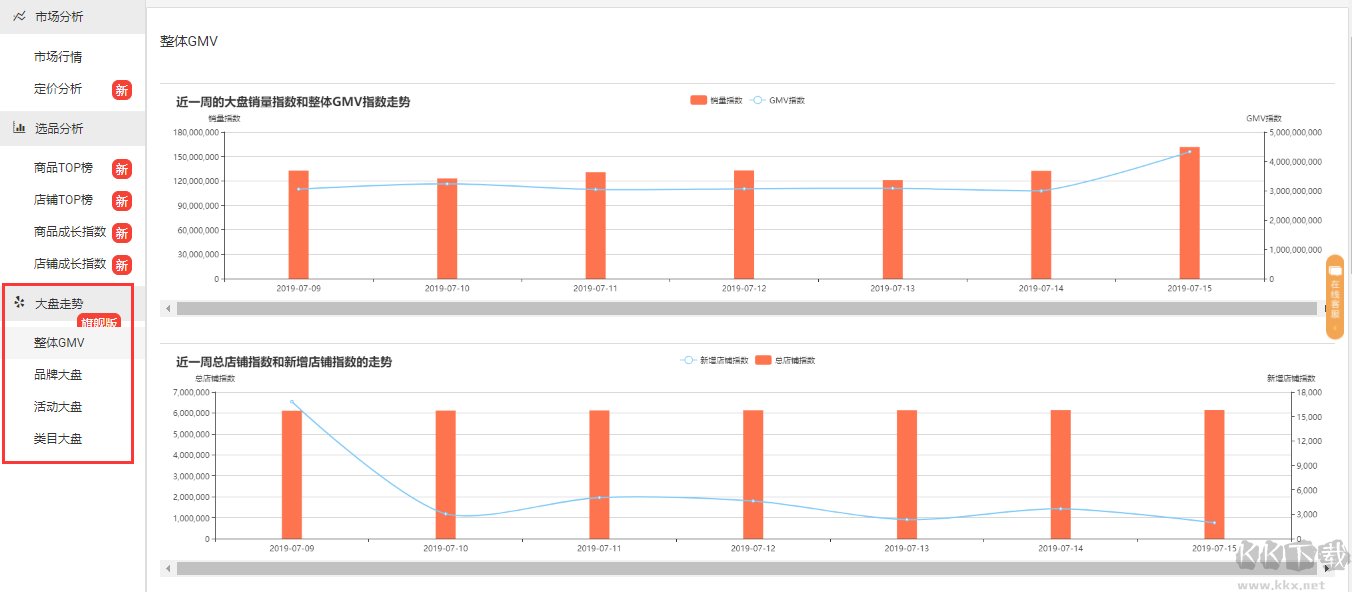Click the 2019-07-15 bar in 销量指数 chart
The image size is (1352, 592).
coord(1189,213)
